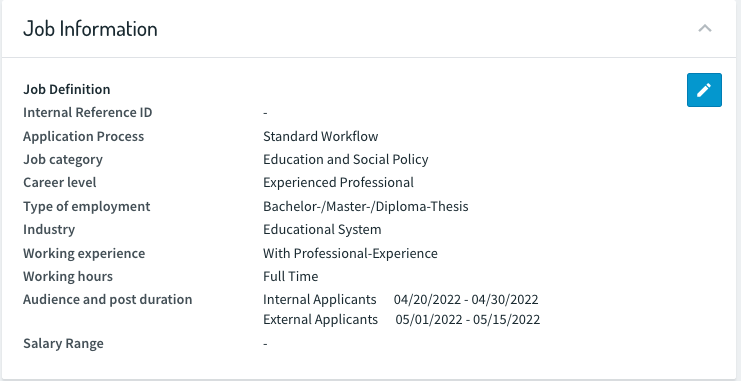
Task: Collapse the Job Information panel chevron
Action: coord(705,28)
